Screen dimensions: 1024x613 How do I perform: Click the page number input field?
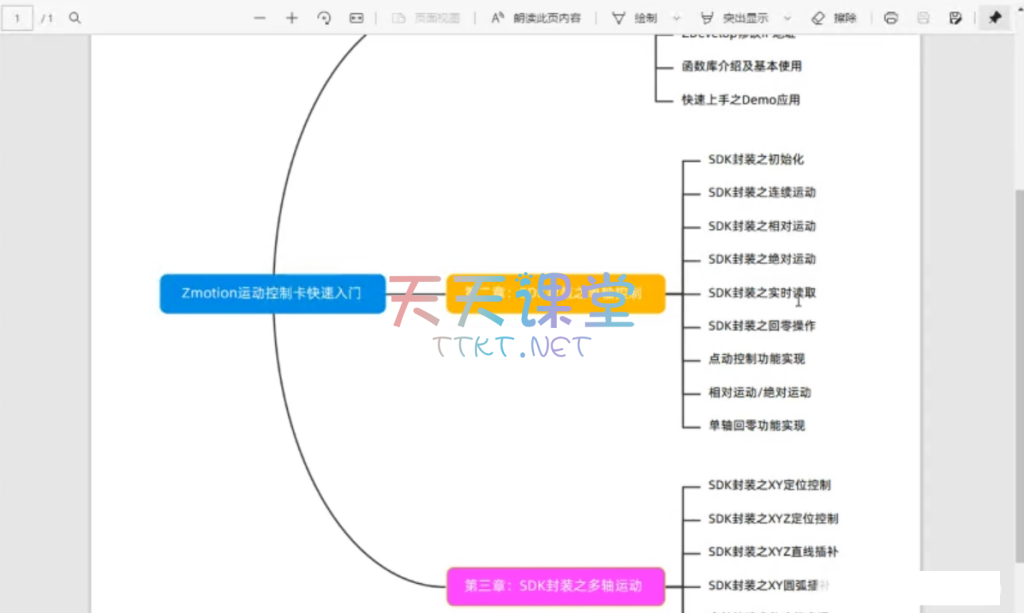[18, 18]
